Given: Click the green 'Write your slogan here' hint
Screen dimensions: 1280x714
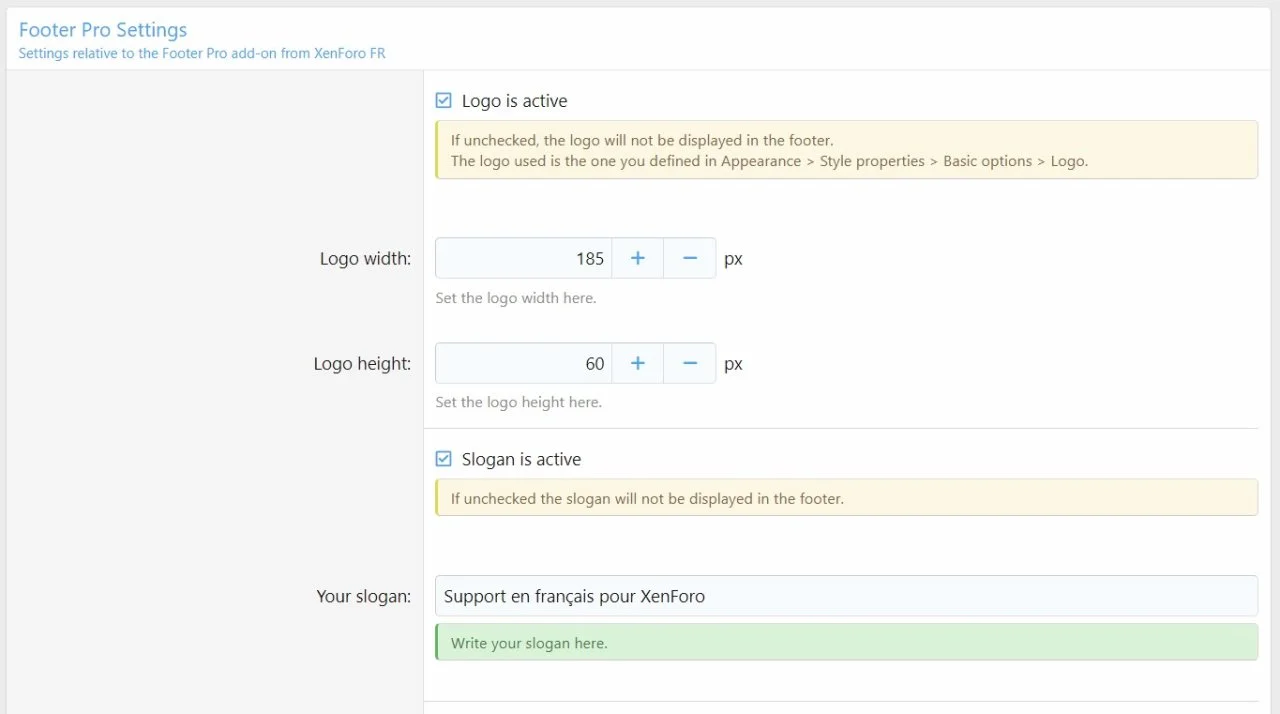Looking at the screenshot, I should coord(845,642).
